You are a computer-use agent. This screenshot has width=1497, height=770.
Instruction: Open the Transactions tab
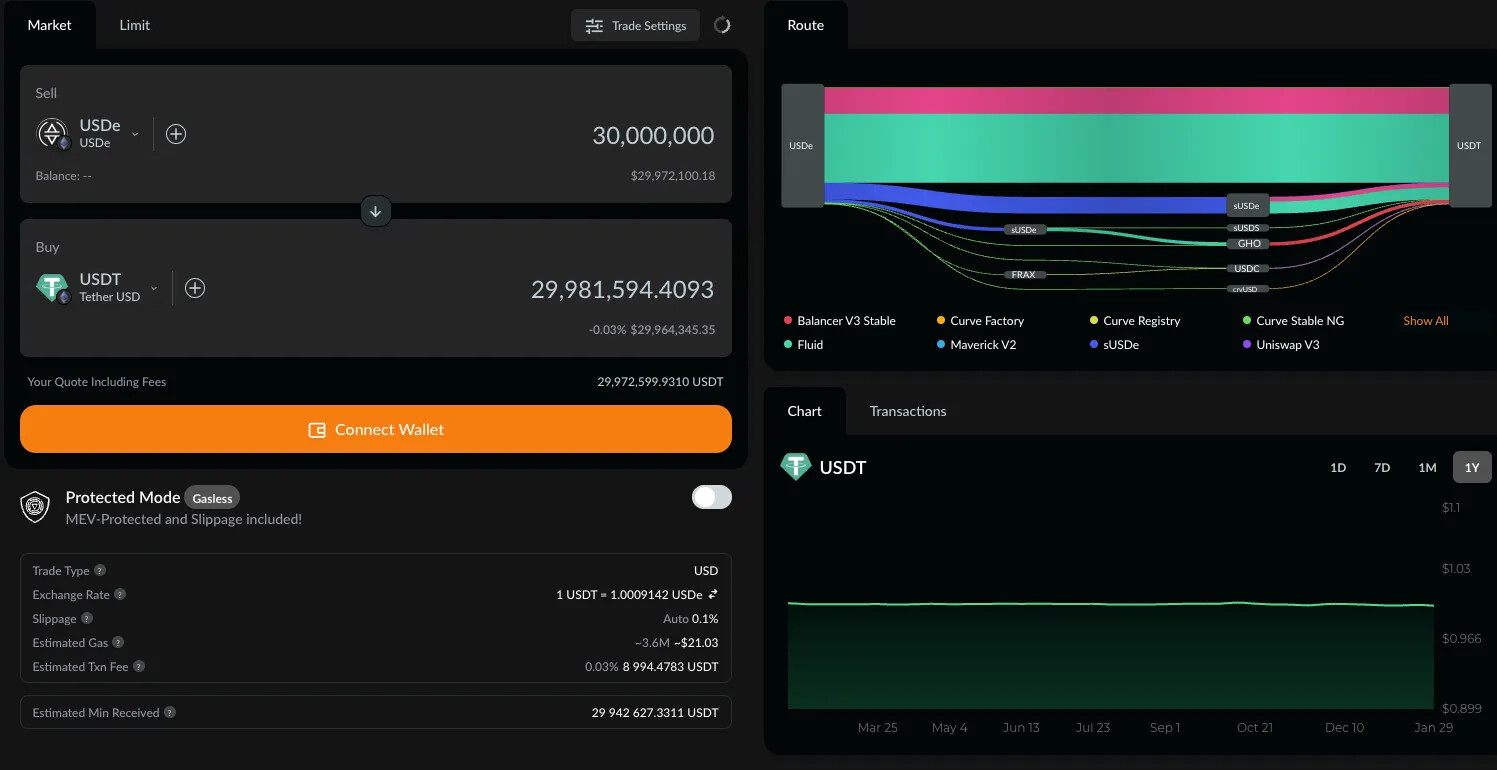pos(908,411)
